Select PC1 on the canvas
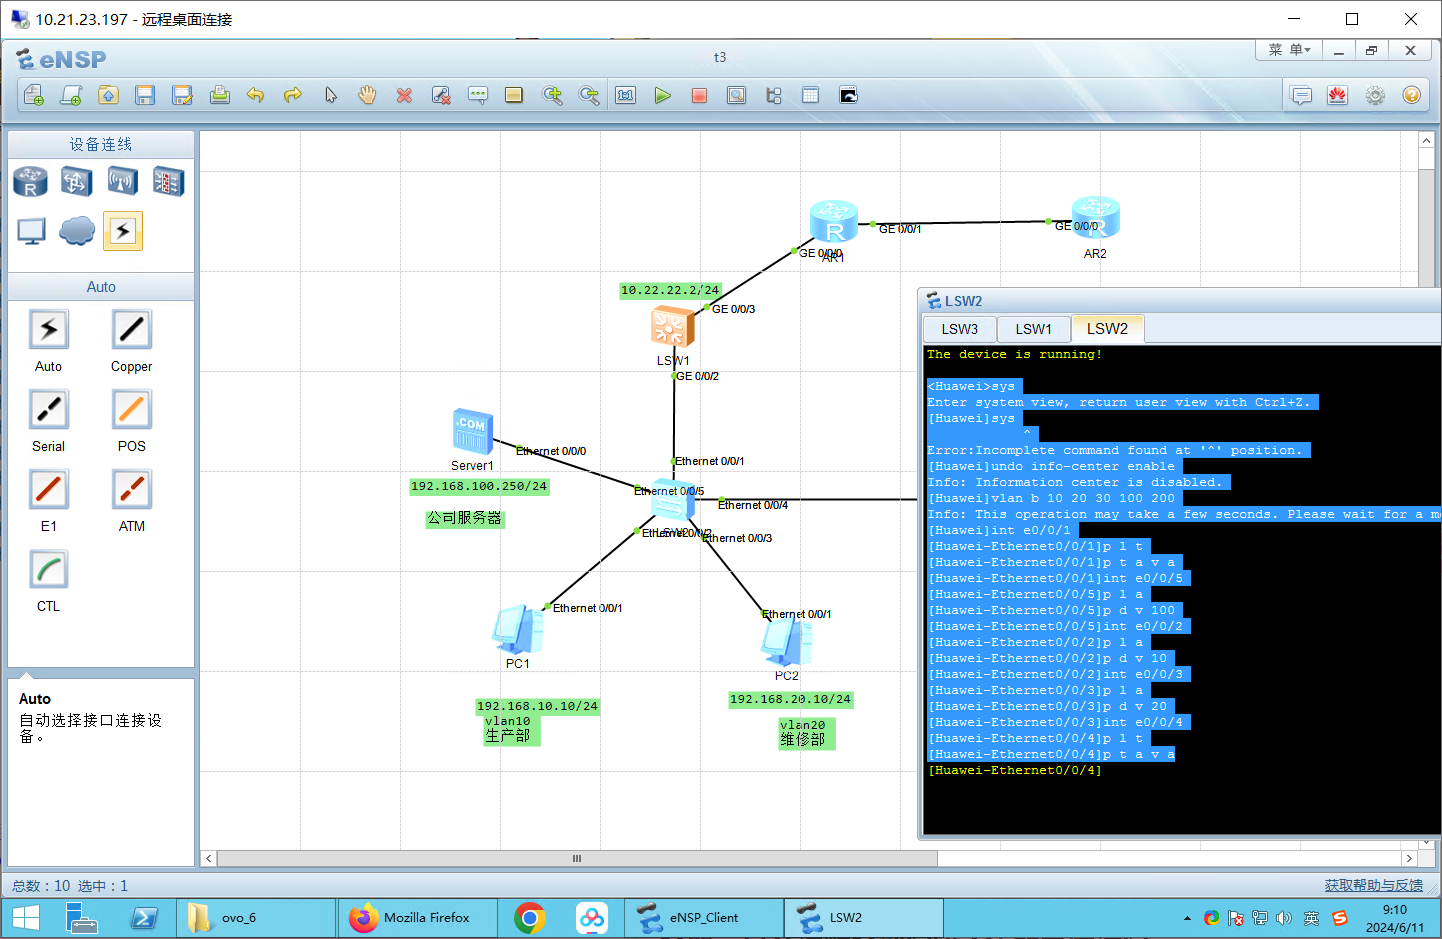 pos(517,629)
